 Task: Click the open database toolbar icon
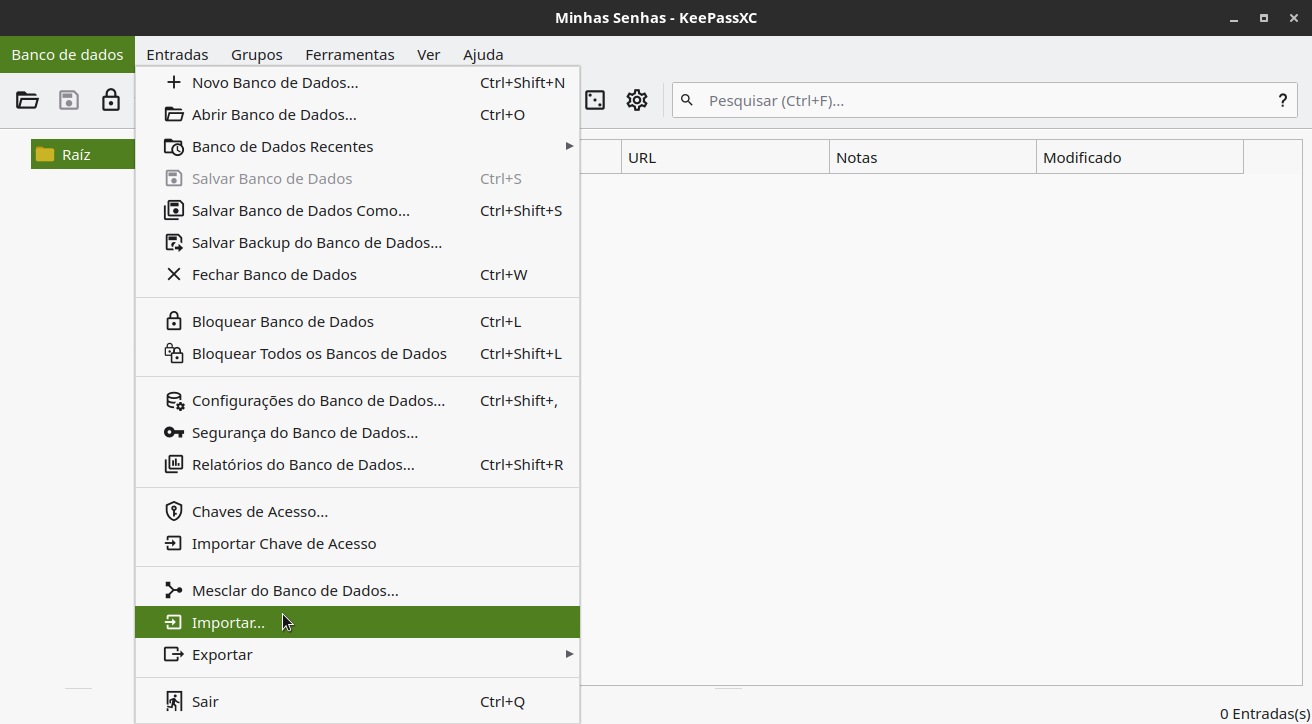point(27,100)
